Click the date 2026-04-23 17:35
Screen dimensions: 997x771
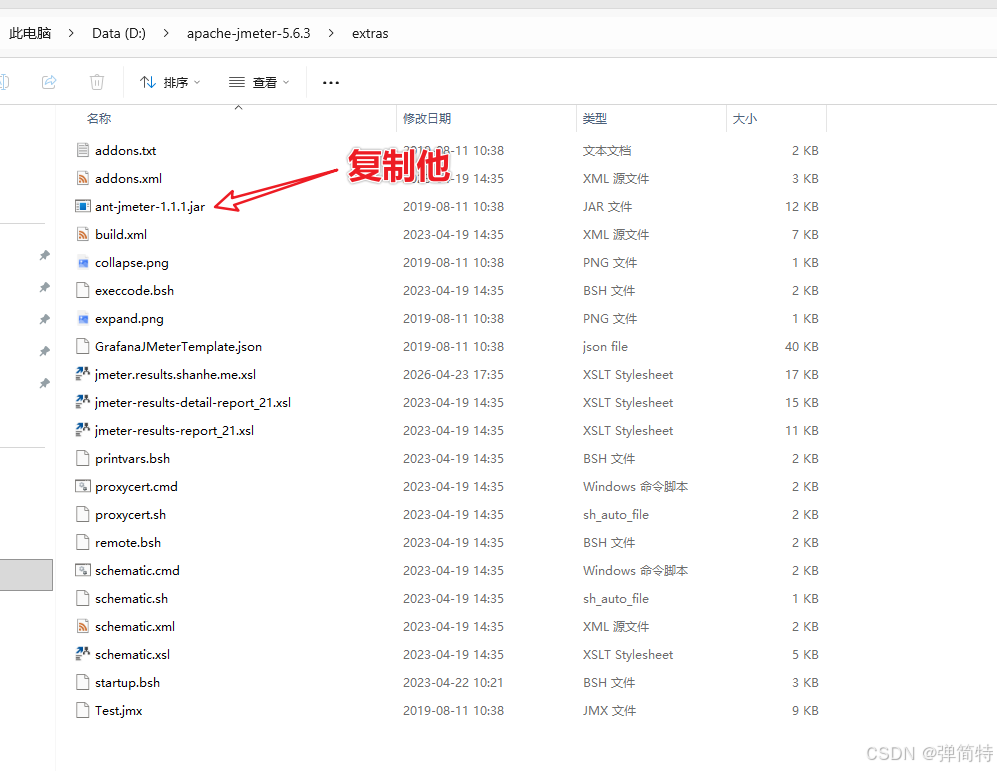coord(453,374)
